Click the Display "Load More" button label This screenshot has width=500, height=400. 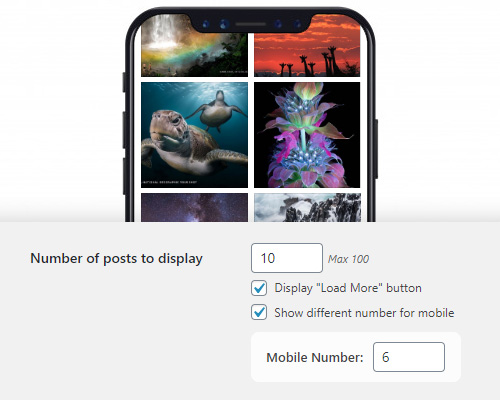[x=348, y=288]
